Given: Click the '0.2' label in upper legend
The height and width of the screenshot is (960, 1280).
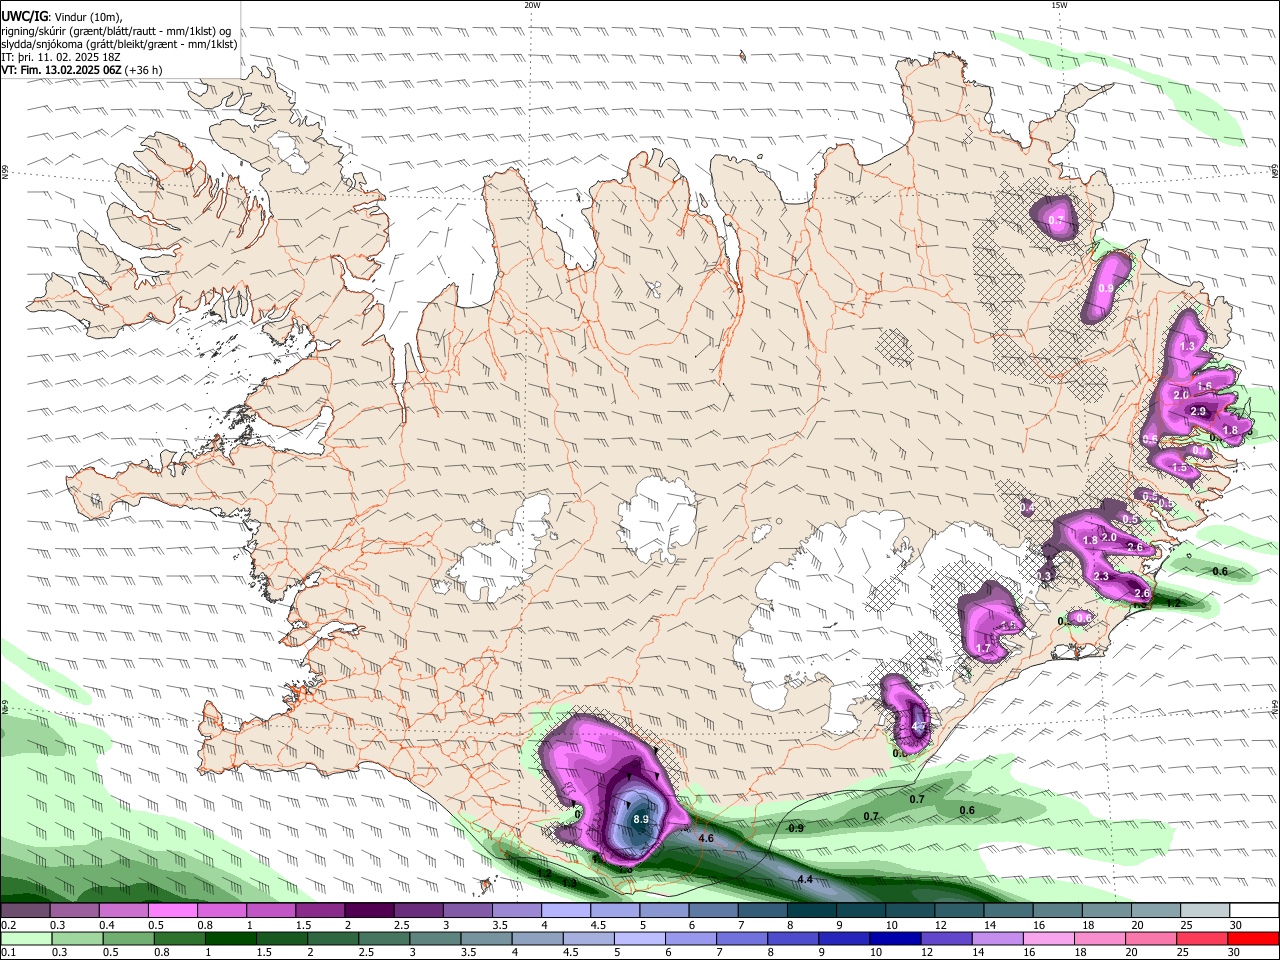Looking at the screenshot, I should pos(8,925).
